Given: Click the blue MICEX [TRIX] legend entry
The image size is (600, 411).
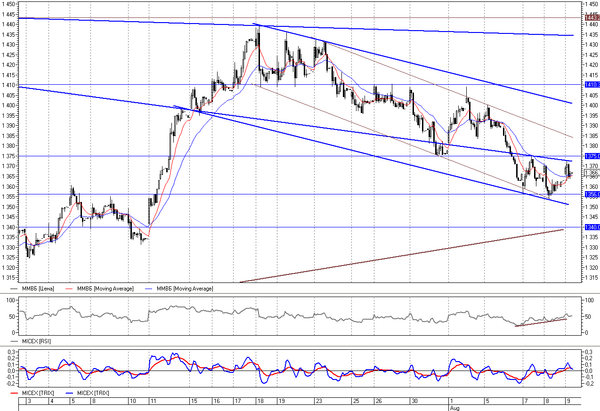Looking at the screenshot, I should coord(88,393).
